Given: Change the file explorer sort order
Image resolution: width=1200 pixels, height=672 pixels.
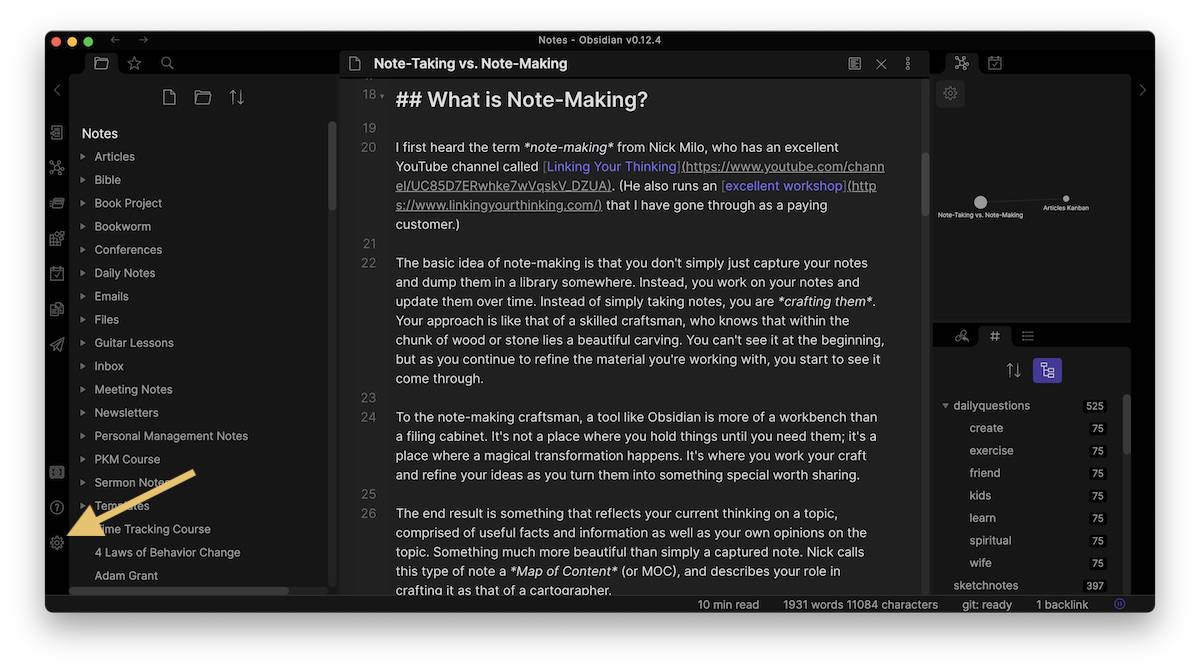Looking at the screenshot, I should (x=236, y=97).
